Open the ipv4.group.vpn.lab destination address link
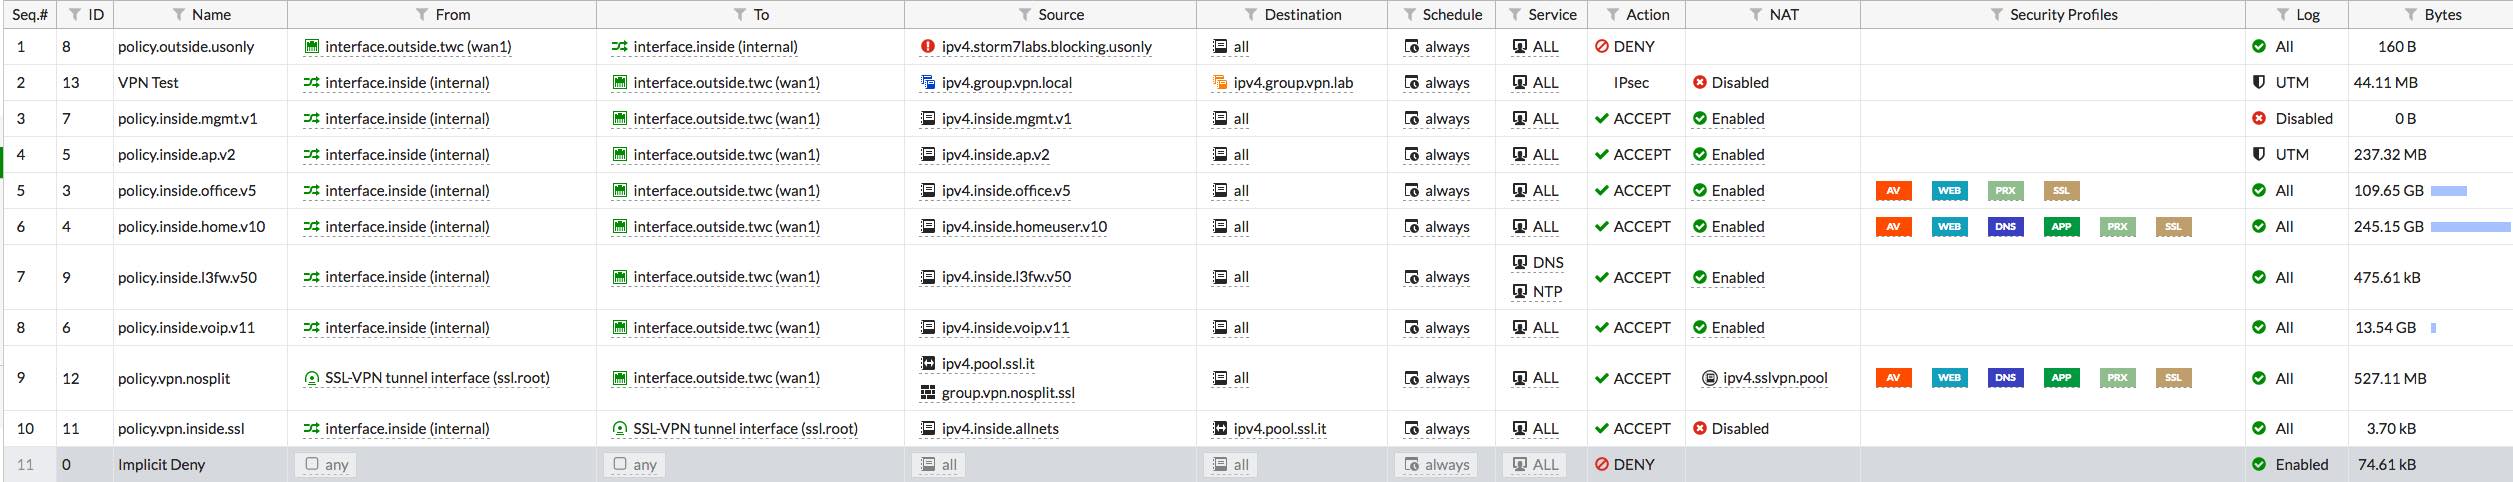Image resolution: width=2513 pixels, height=482 pixels. tap(1292, 83)
